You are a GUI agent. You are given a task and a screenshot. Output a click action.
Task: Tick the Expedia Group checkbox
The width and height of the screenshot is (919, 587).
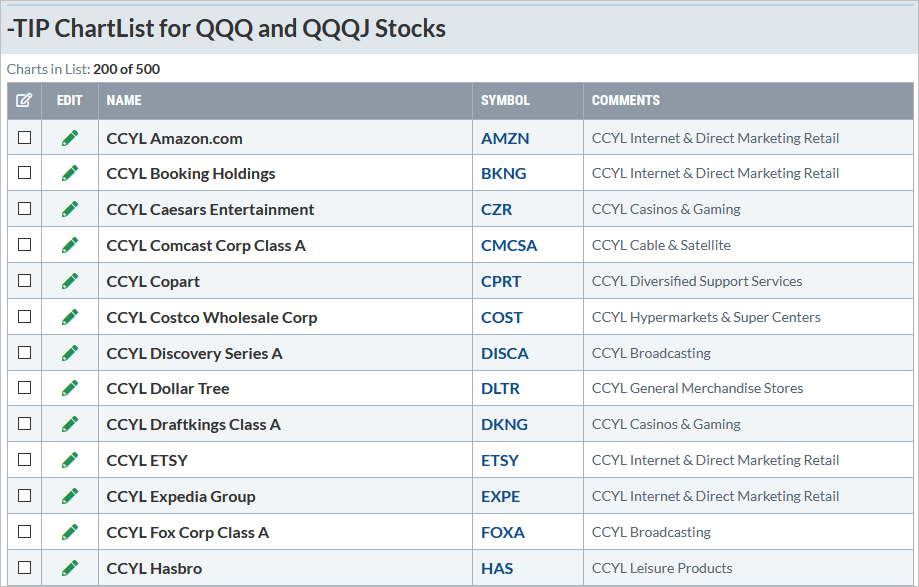[x=25, y=496]
